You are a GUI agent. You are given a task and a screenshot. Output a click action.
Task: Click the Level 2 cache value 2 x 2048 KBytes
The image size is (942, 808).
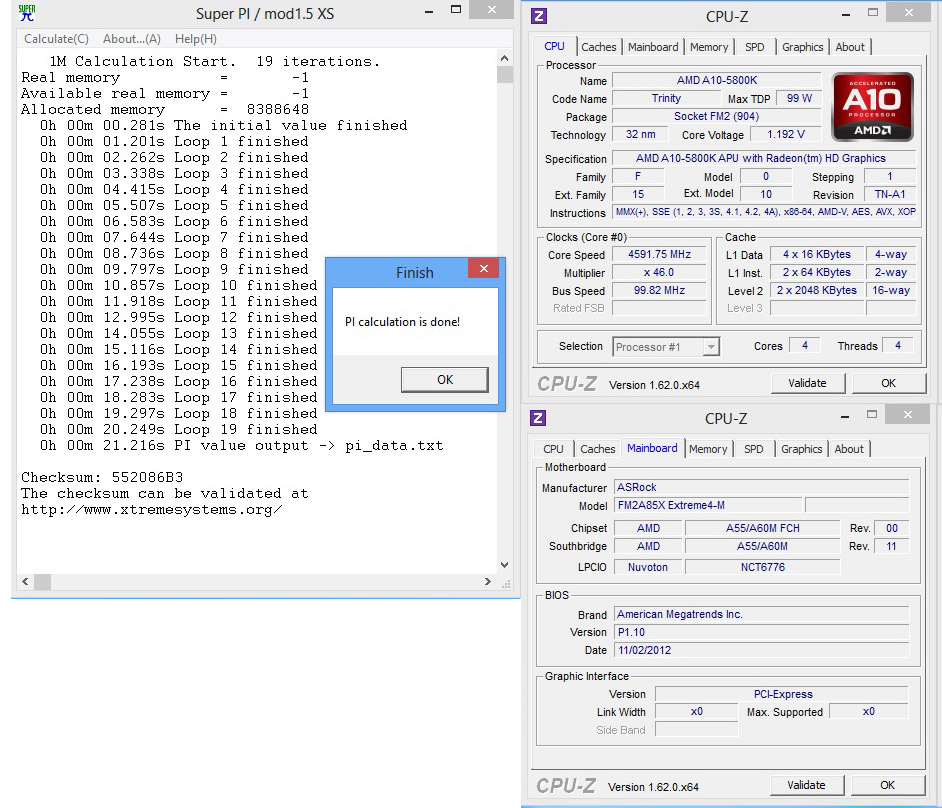[816, 290]
